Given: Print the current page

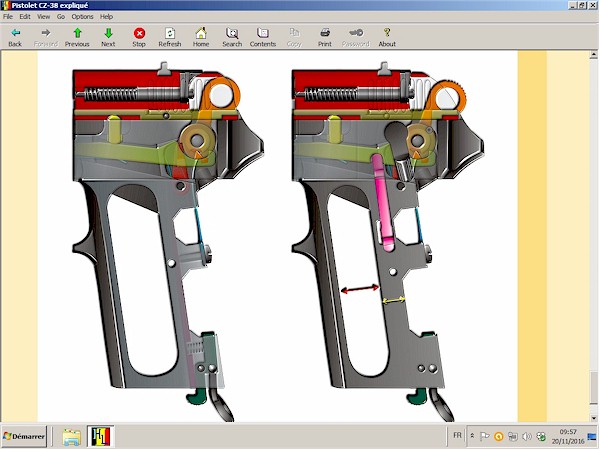Looking at the screenshot, I should point(325,37).
